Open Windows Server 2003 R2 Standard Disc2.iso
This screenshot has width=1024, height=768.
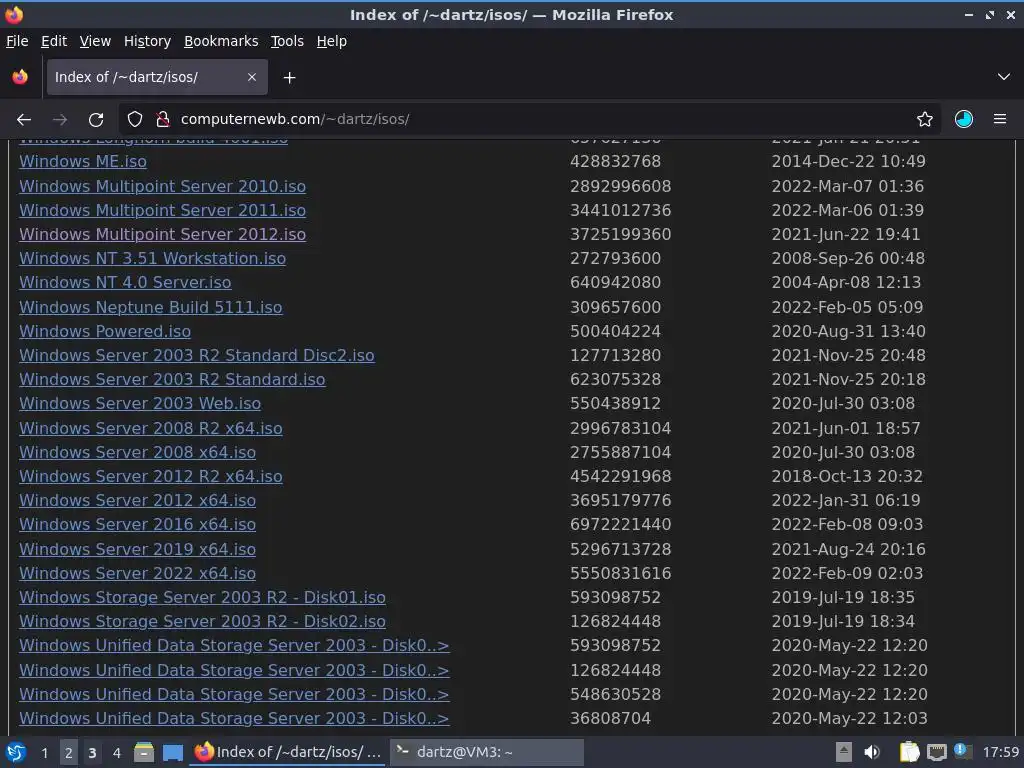pyautogui.click(x=197, y=356)
